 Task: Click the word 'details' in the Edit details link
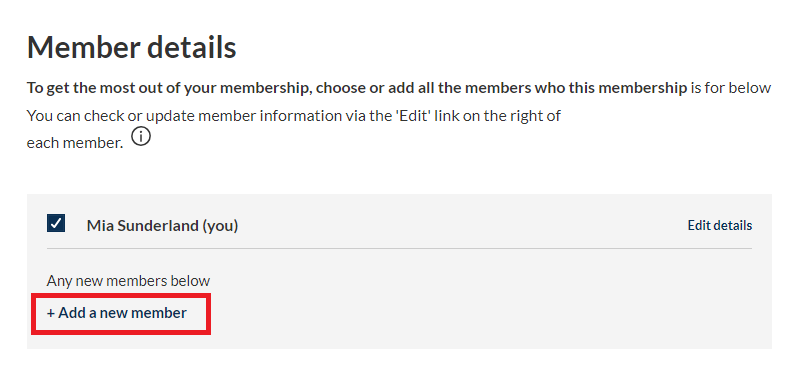tap(734, 226)
